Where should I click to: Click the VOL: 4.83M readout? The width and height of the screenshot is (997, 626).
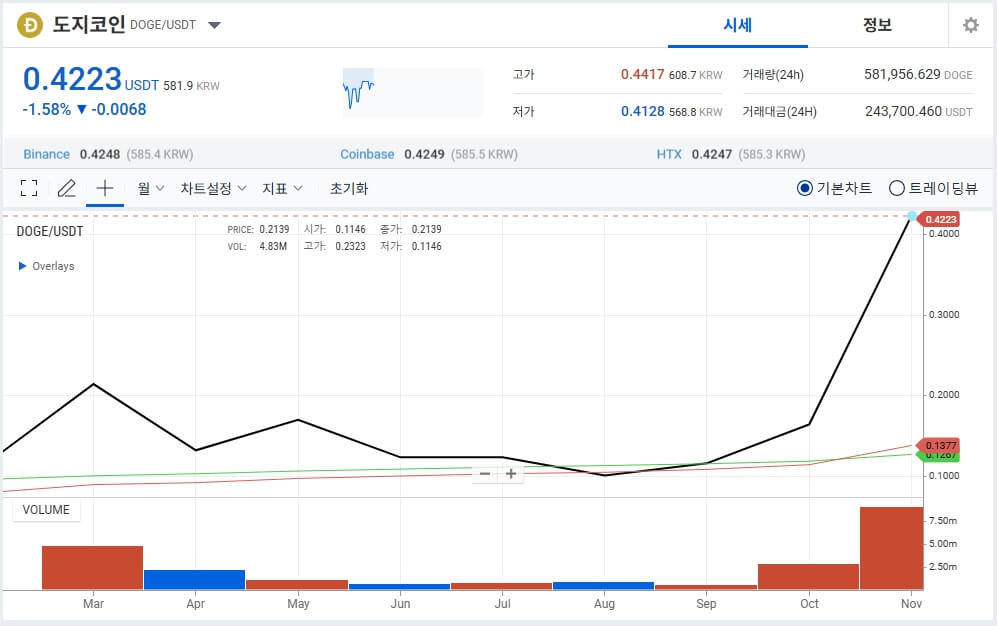(257, 247)
